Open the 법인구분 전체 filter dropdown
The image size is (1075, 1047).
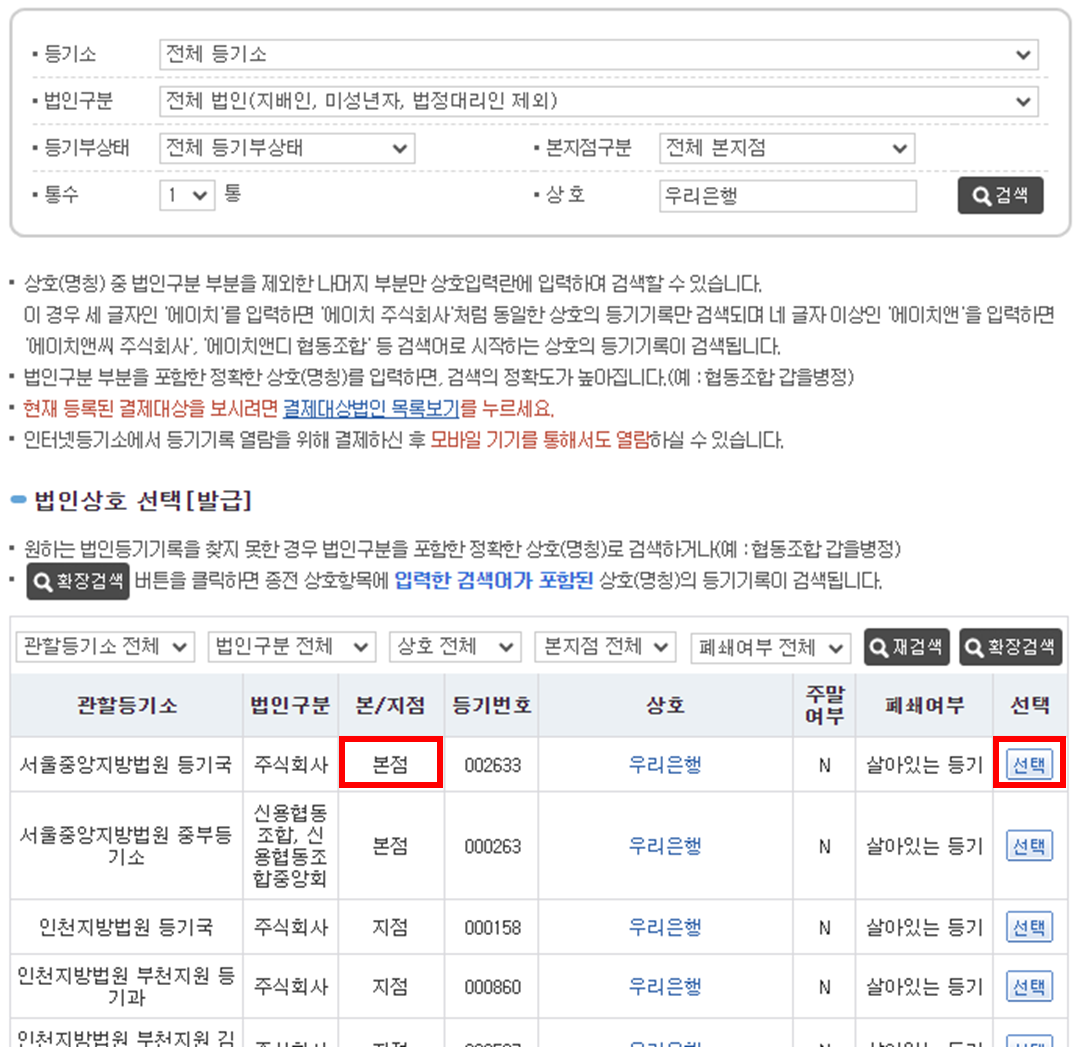[292, 647]
